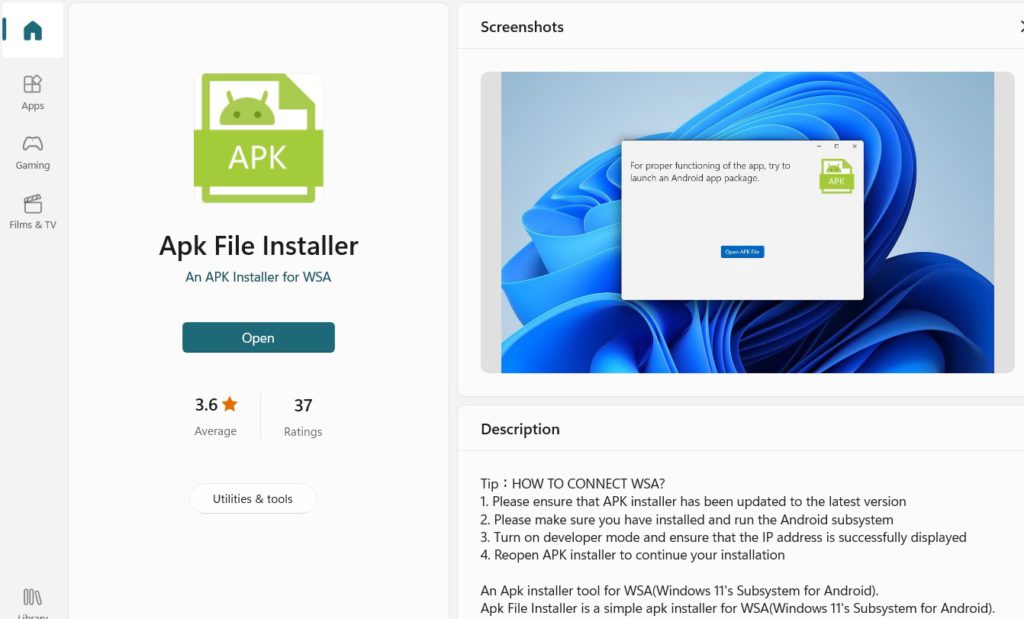Click the Open button for Apk File Installer
Viewport: 1024px width, 619px height.
pyautogui.click(x=259, y=338)
